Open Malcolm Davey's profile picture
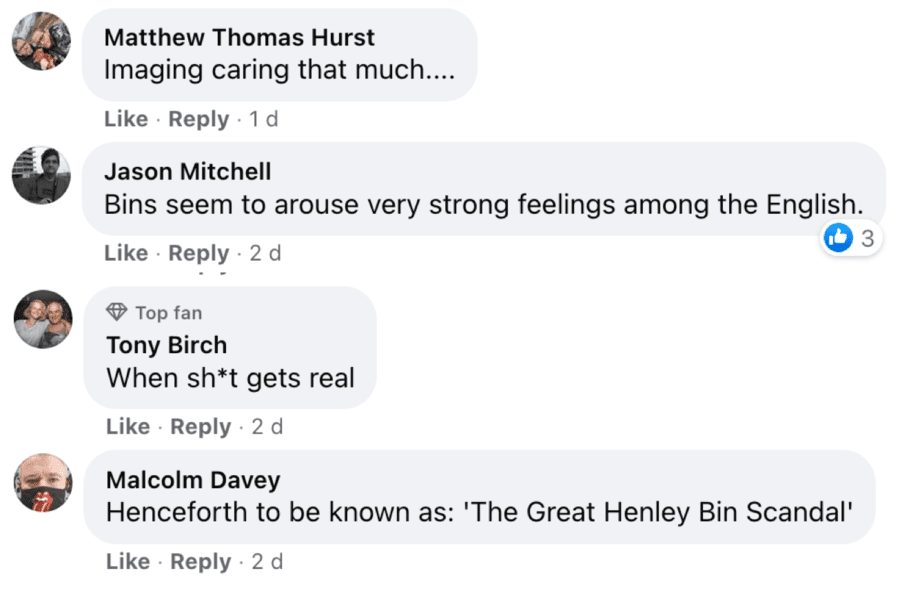 pos(43,483)
